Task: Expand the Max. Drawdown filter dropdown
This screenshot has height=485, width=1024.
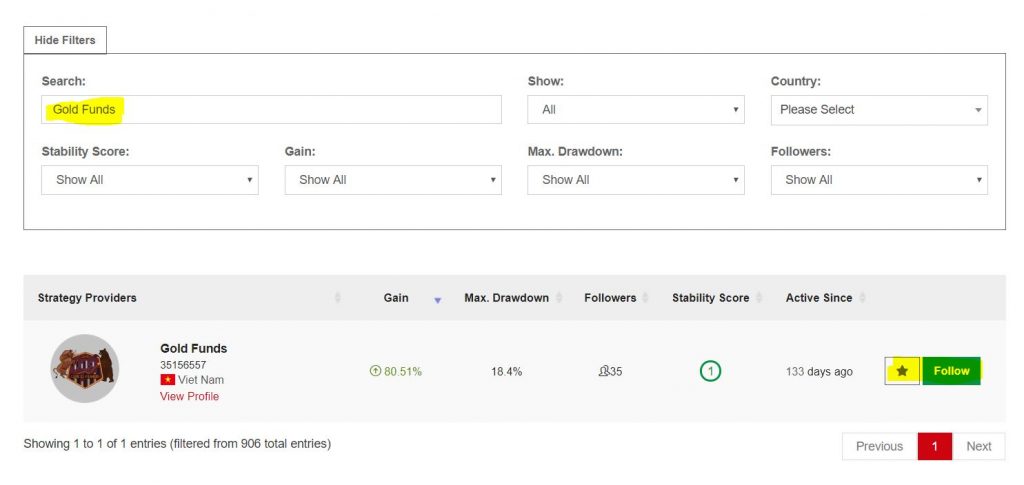Action: 635,180
